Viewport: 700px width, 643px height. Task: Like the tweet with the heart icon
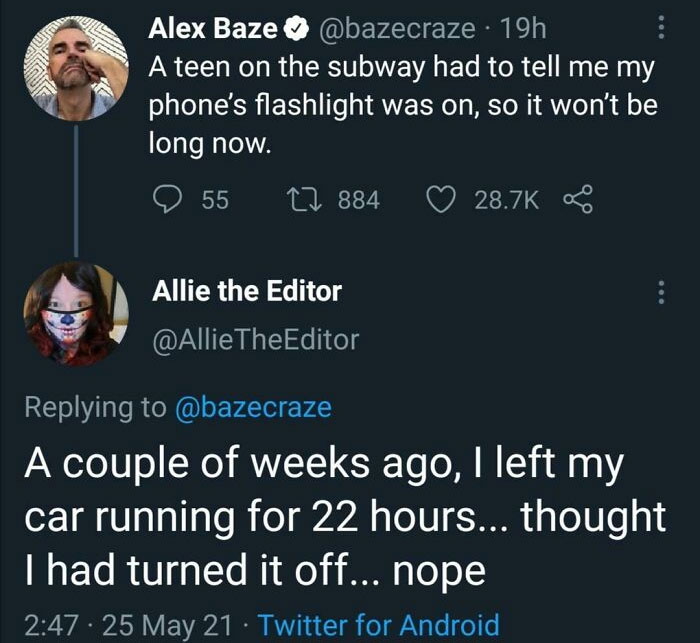click(439, 200)
